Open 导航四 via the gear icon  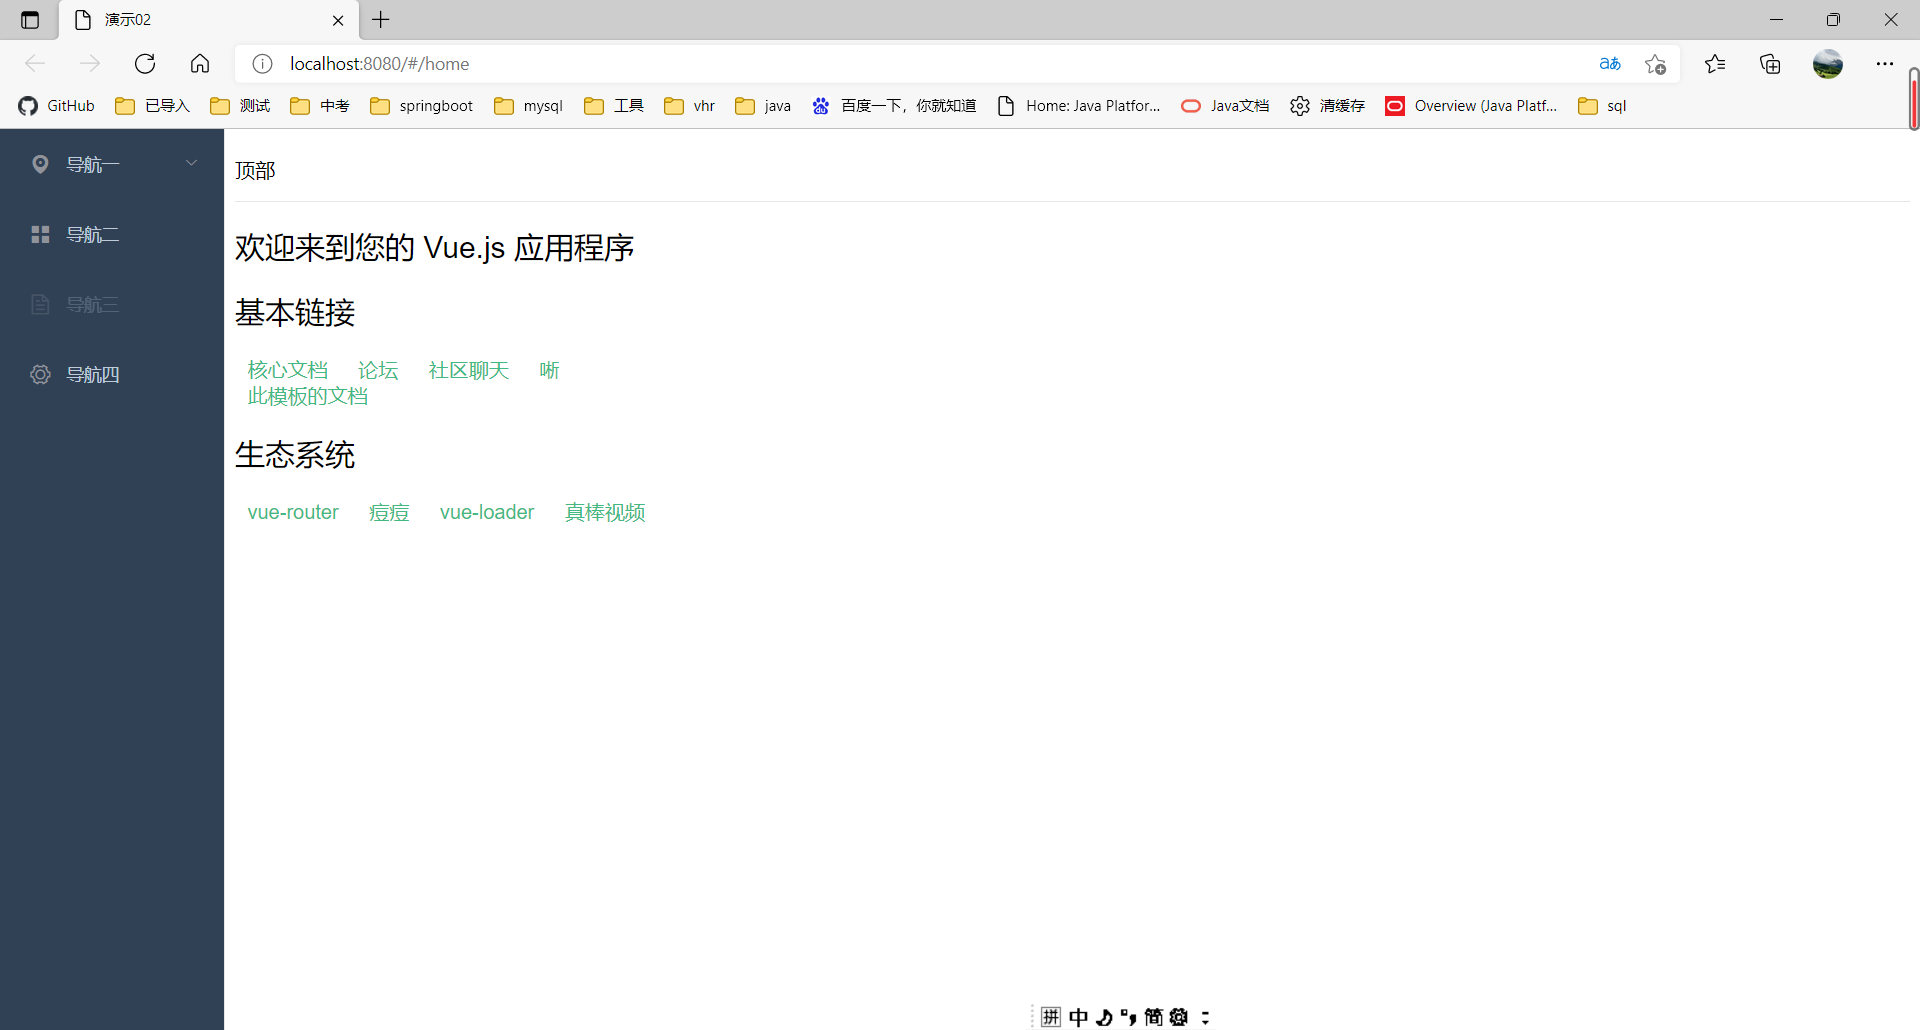click(x=40, y=374)
